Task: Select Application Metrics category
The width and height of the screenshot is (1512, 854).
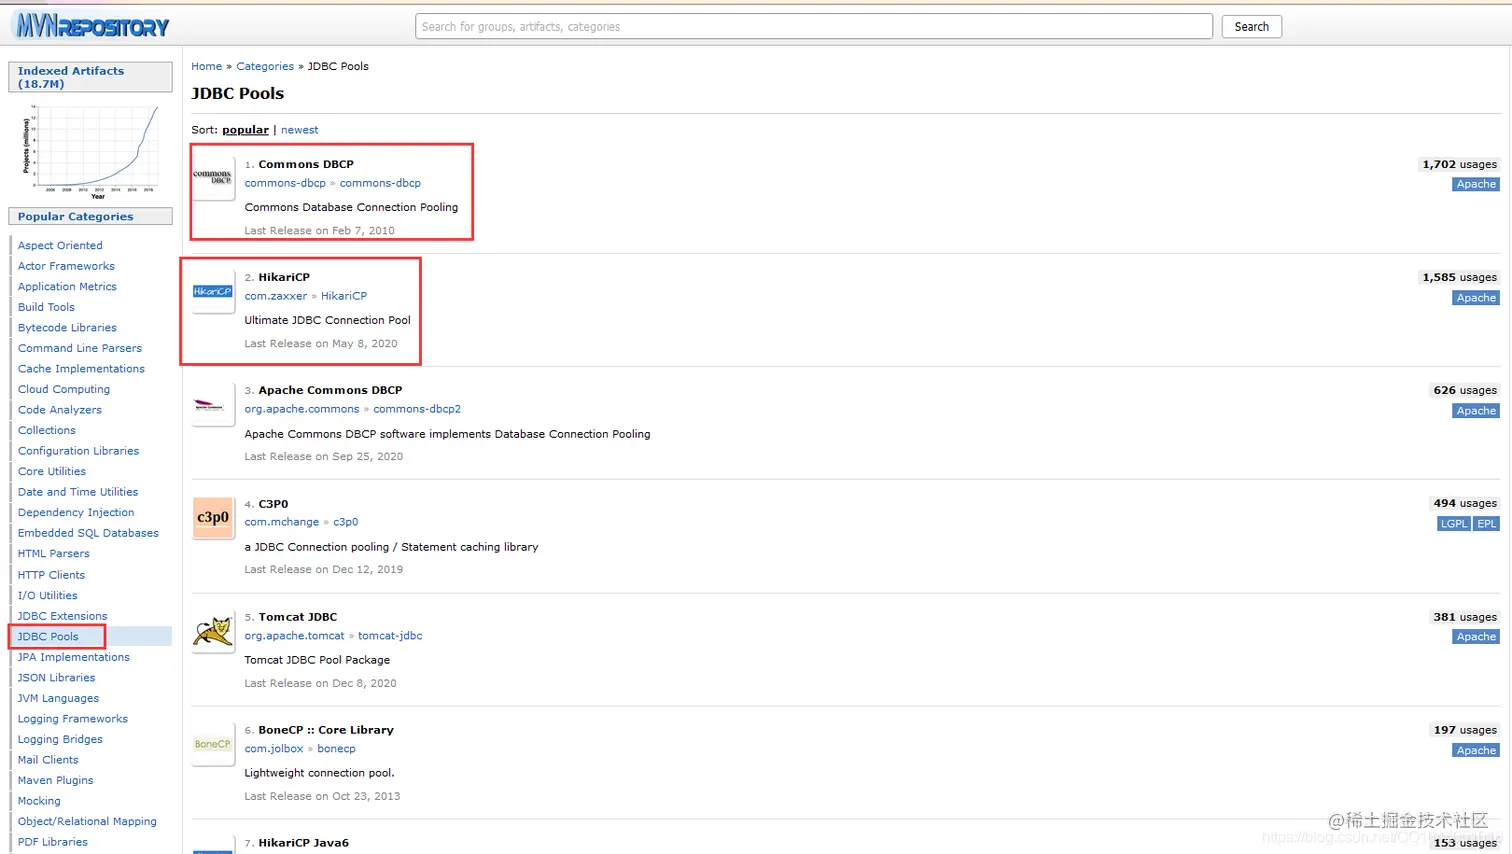Action: [67, 287]
